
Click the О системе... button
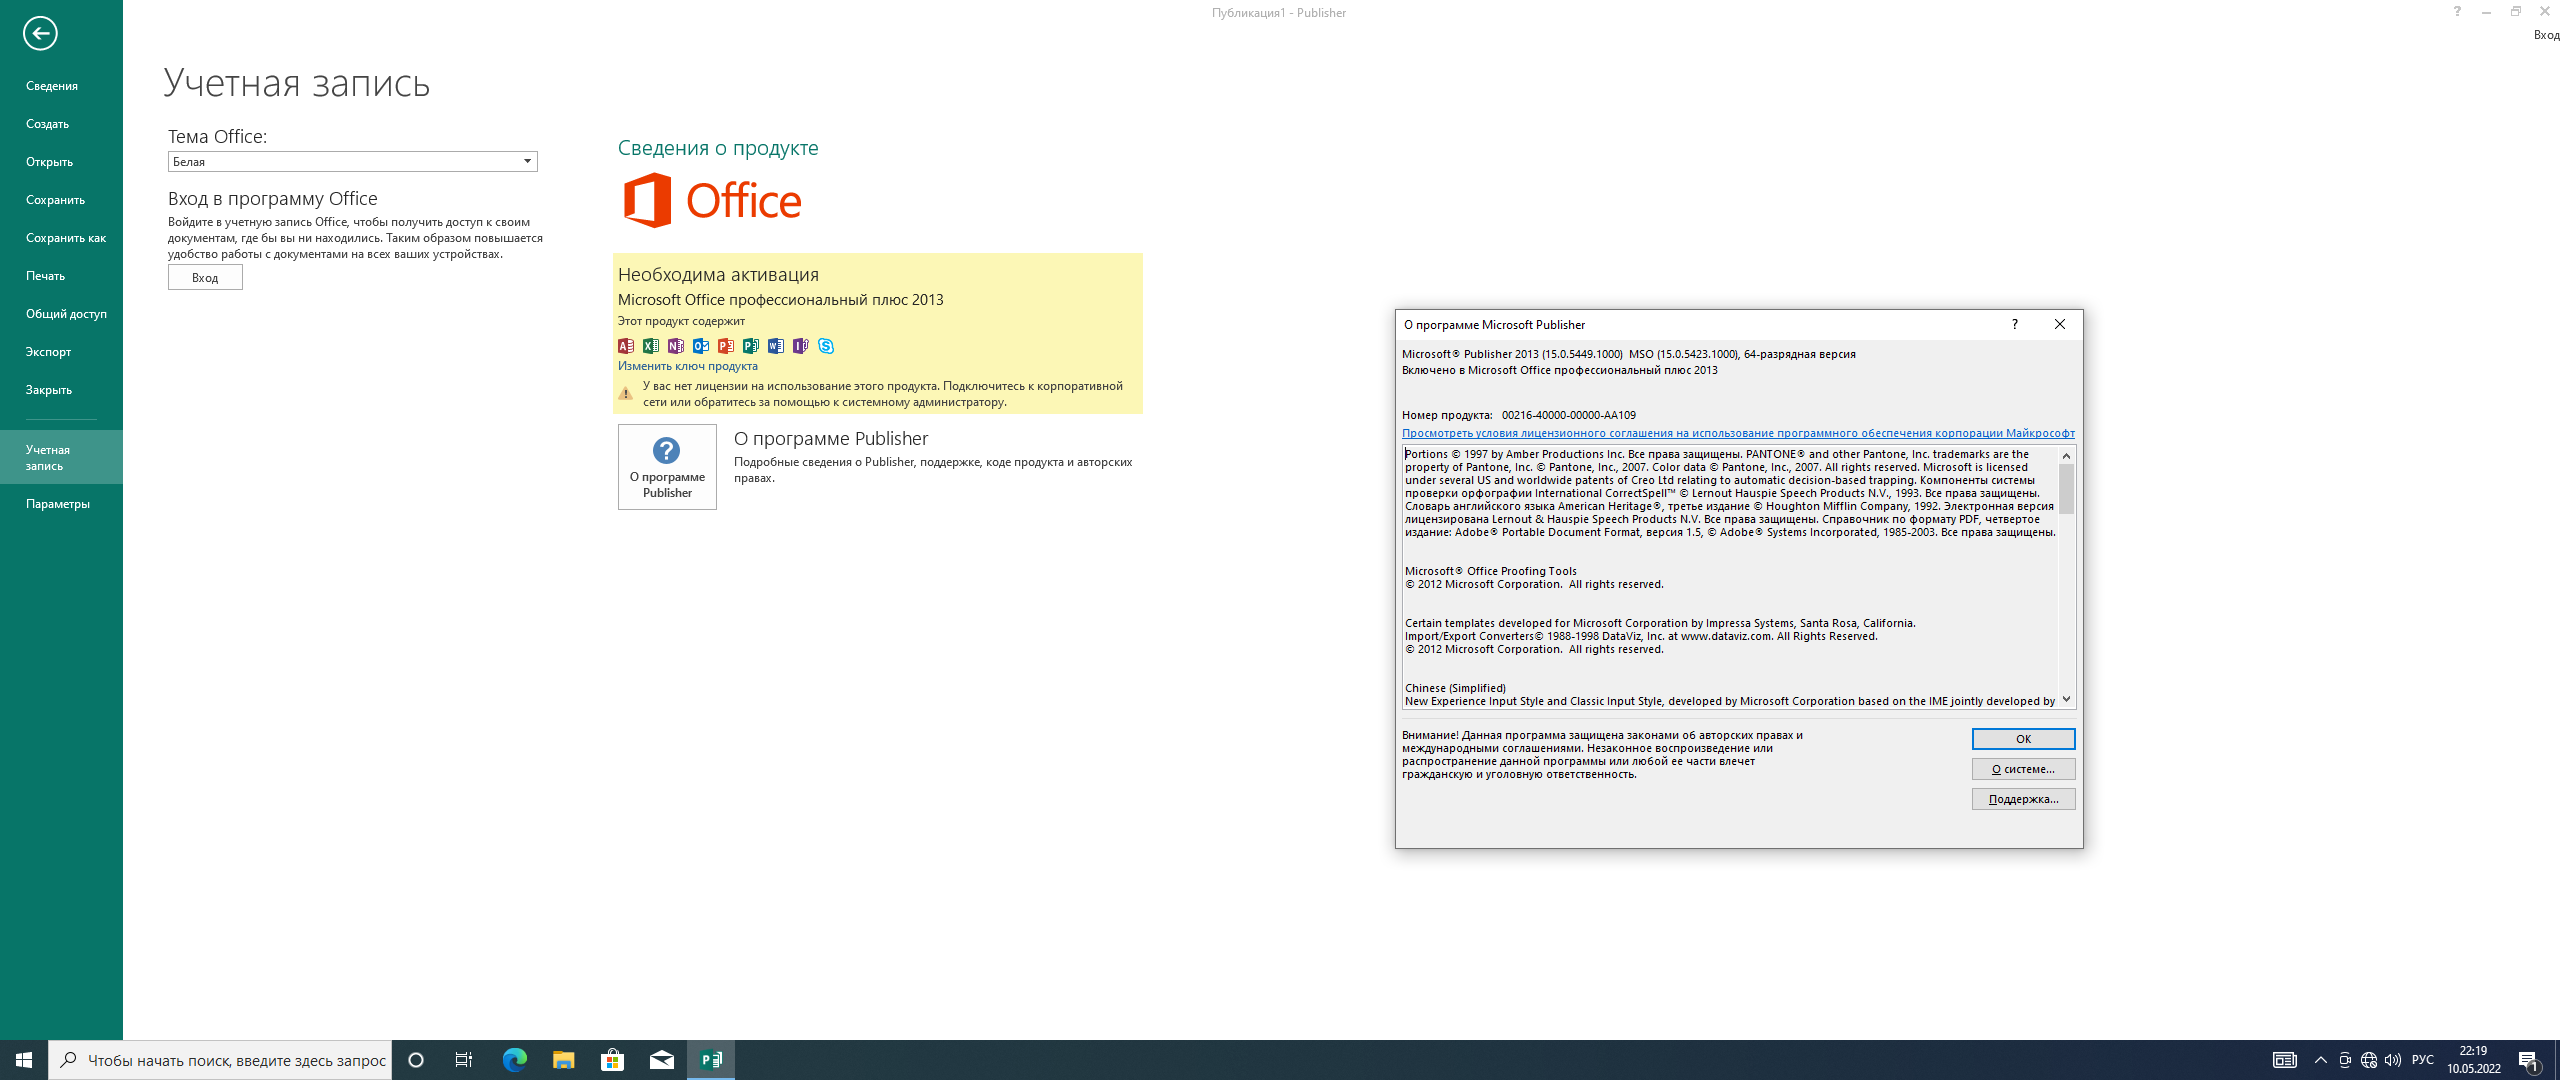pyautogui.click(x=2023, y=769)
